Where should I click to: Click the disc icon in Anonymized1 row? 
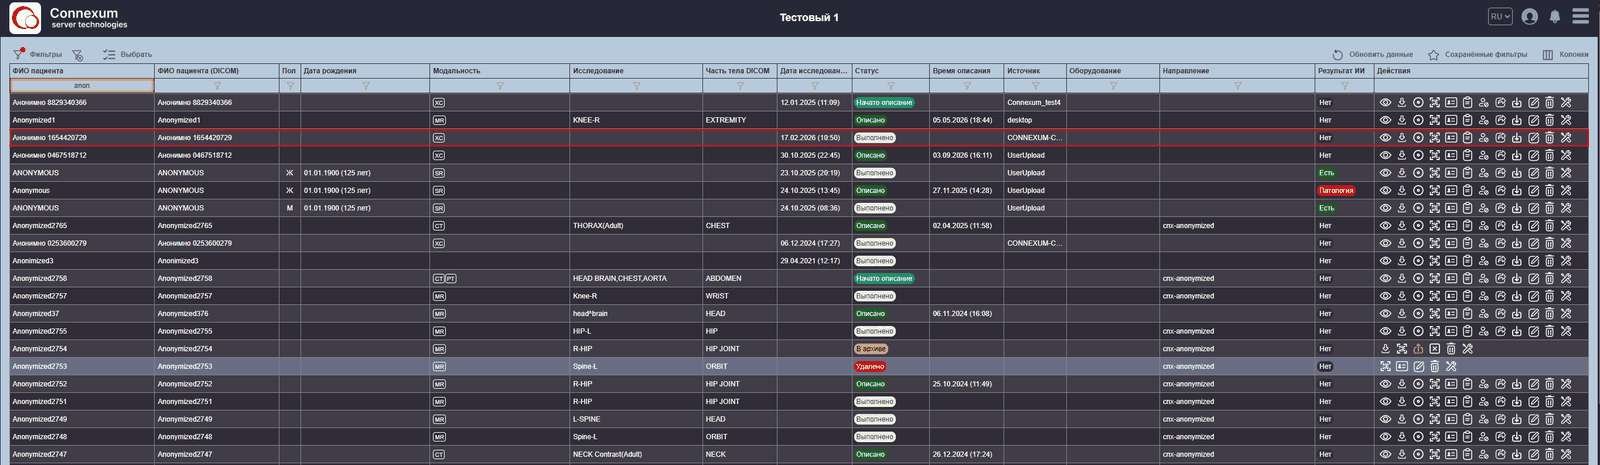(1418, 120)
